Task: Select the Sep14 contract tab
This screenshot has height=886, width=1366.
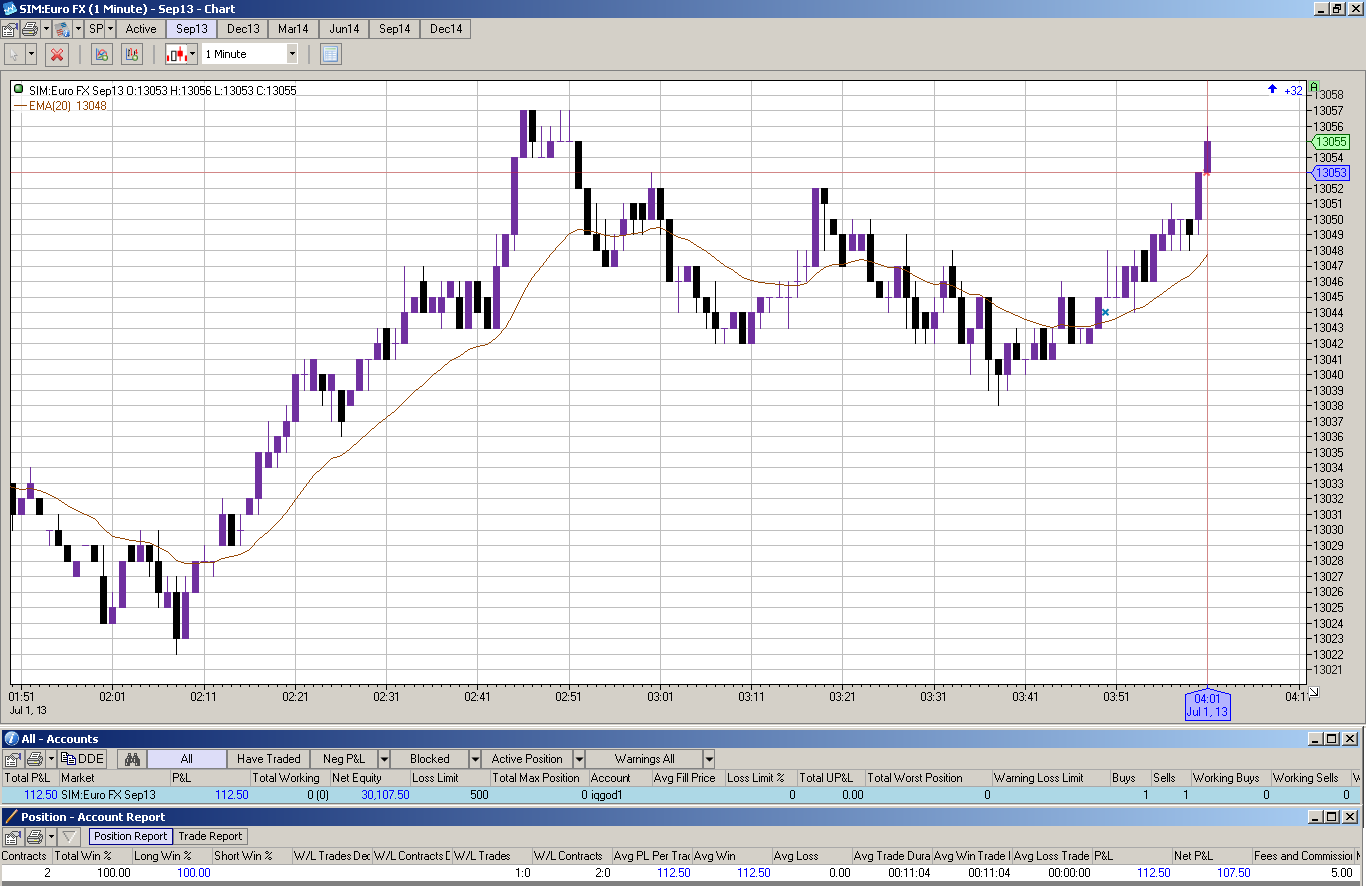Action: (x=395, y=29)
